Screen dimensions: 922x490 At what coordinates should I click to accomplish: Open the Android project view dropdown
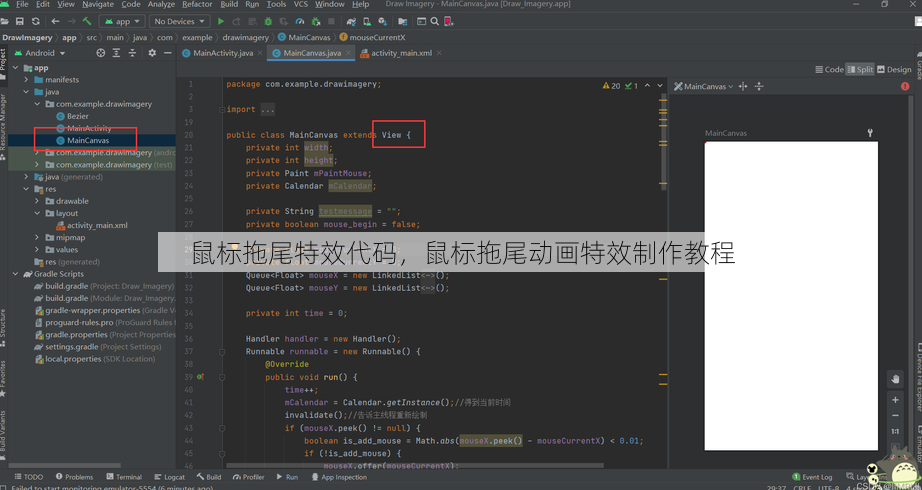tap(40, 53)
